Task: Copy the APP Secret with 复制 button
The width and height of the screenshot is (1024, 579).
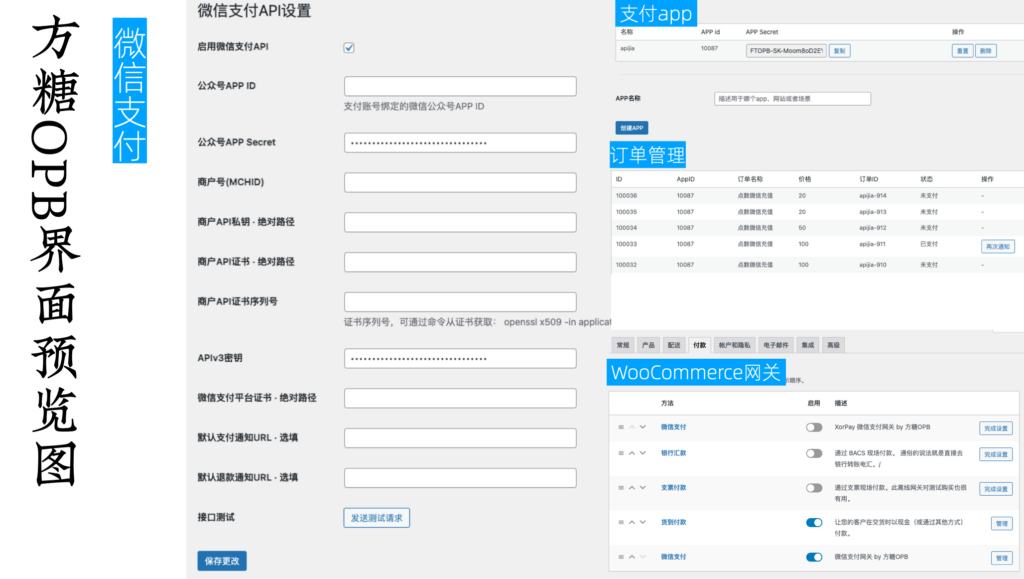Action: (x=839, y=50)
